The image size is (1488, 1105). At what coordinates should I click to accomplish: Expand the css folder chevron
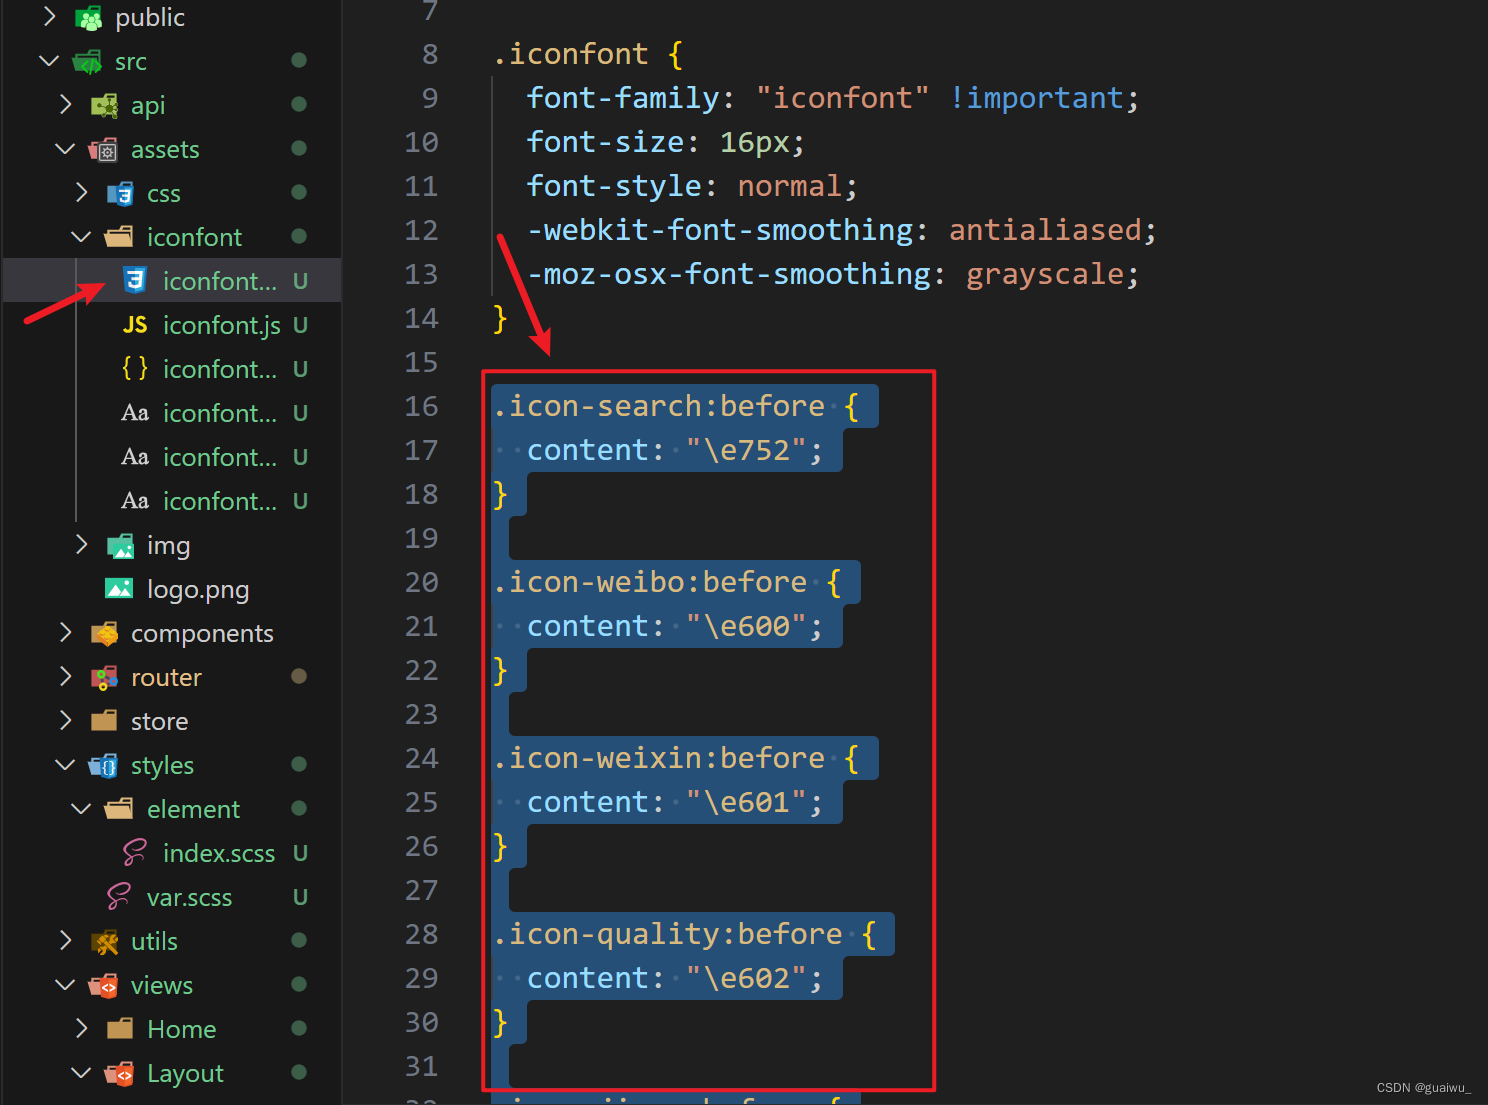82,193
